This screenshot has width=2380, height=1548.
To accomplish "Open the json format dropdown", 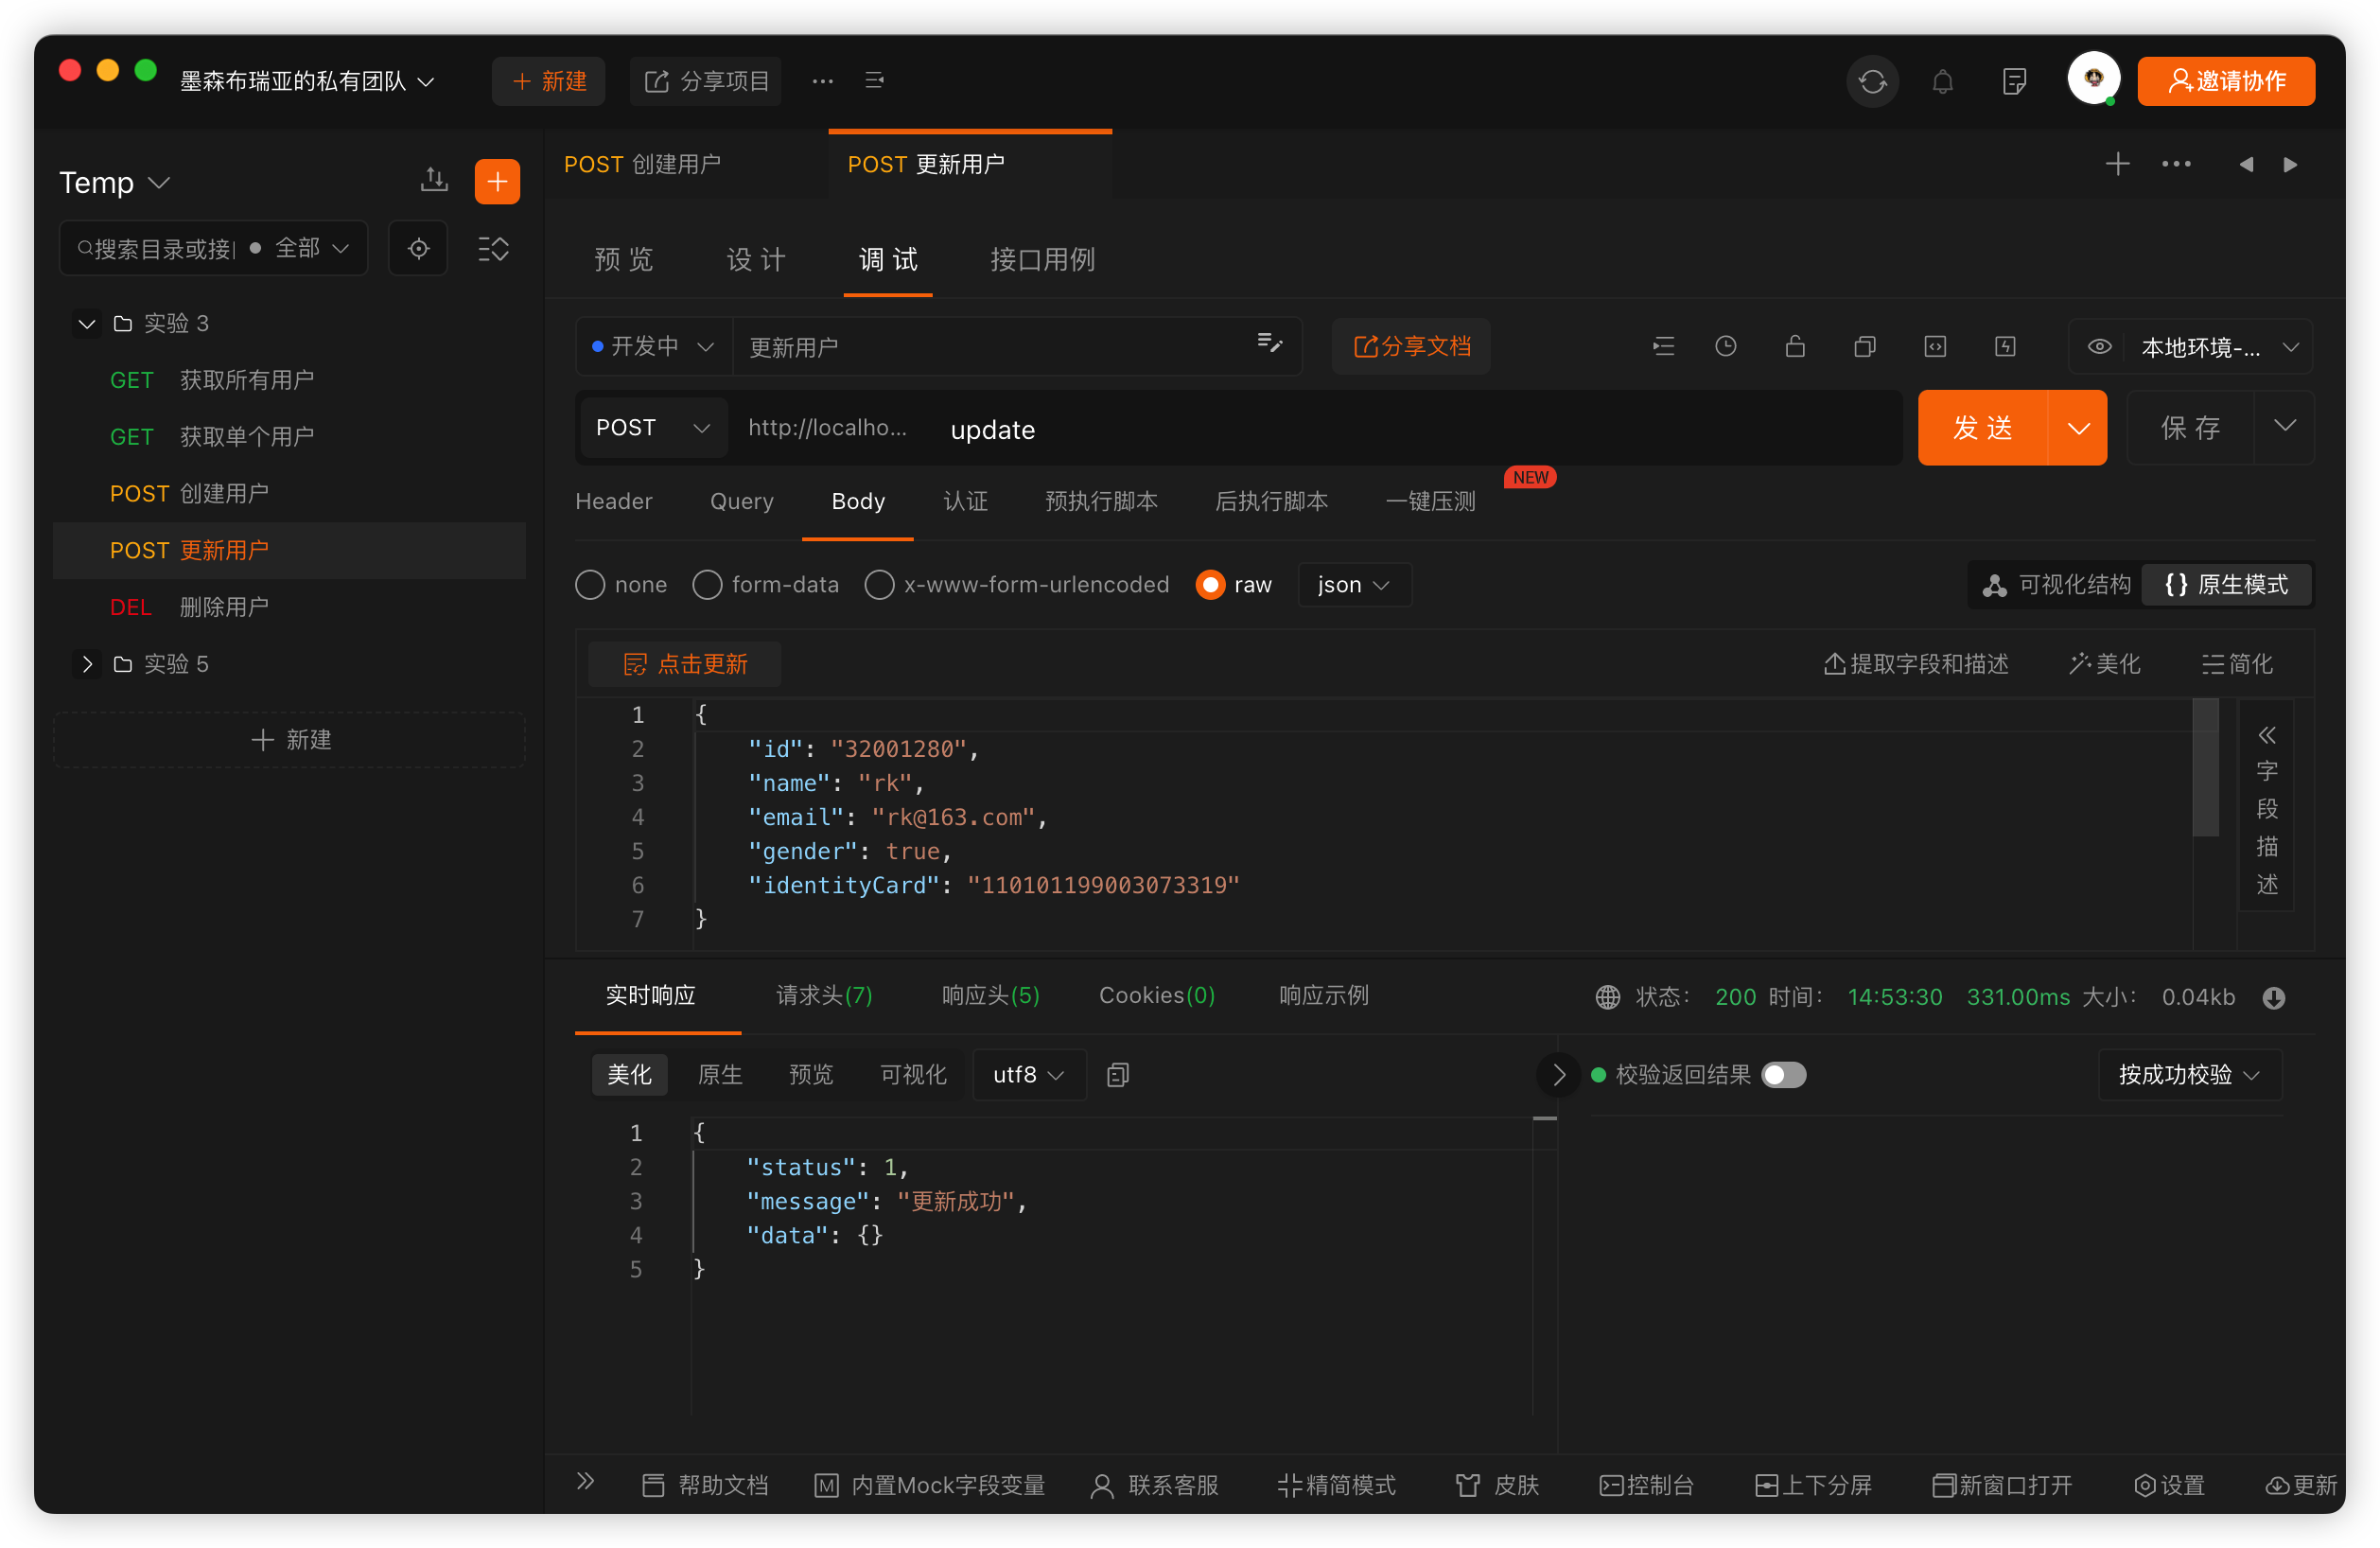I will point(1354,585).
